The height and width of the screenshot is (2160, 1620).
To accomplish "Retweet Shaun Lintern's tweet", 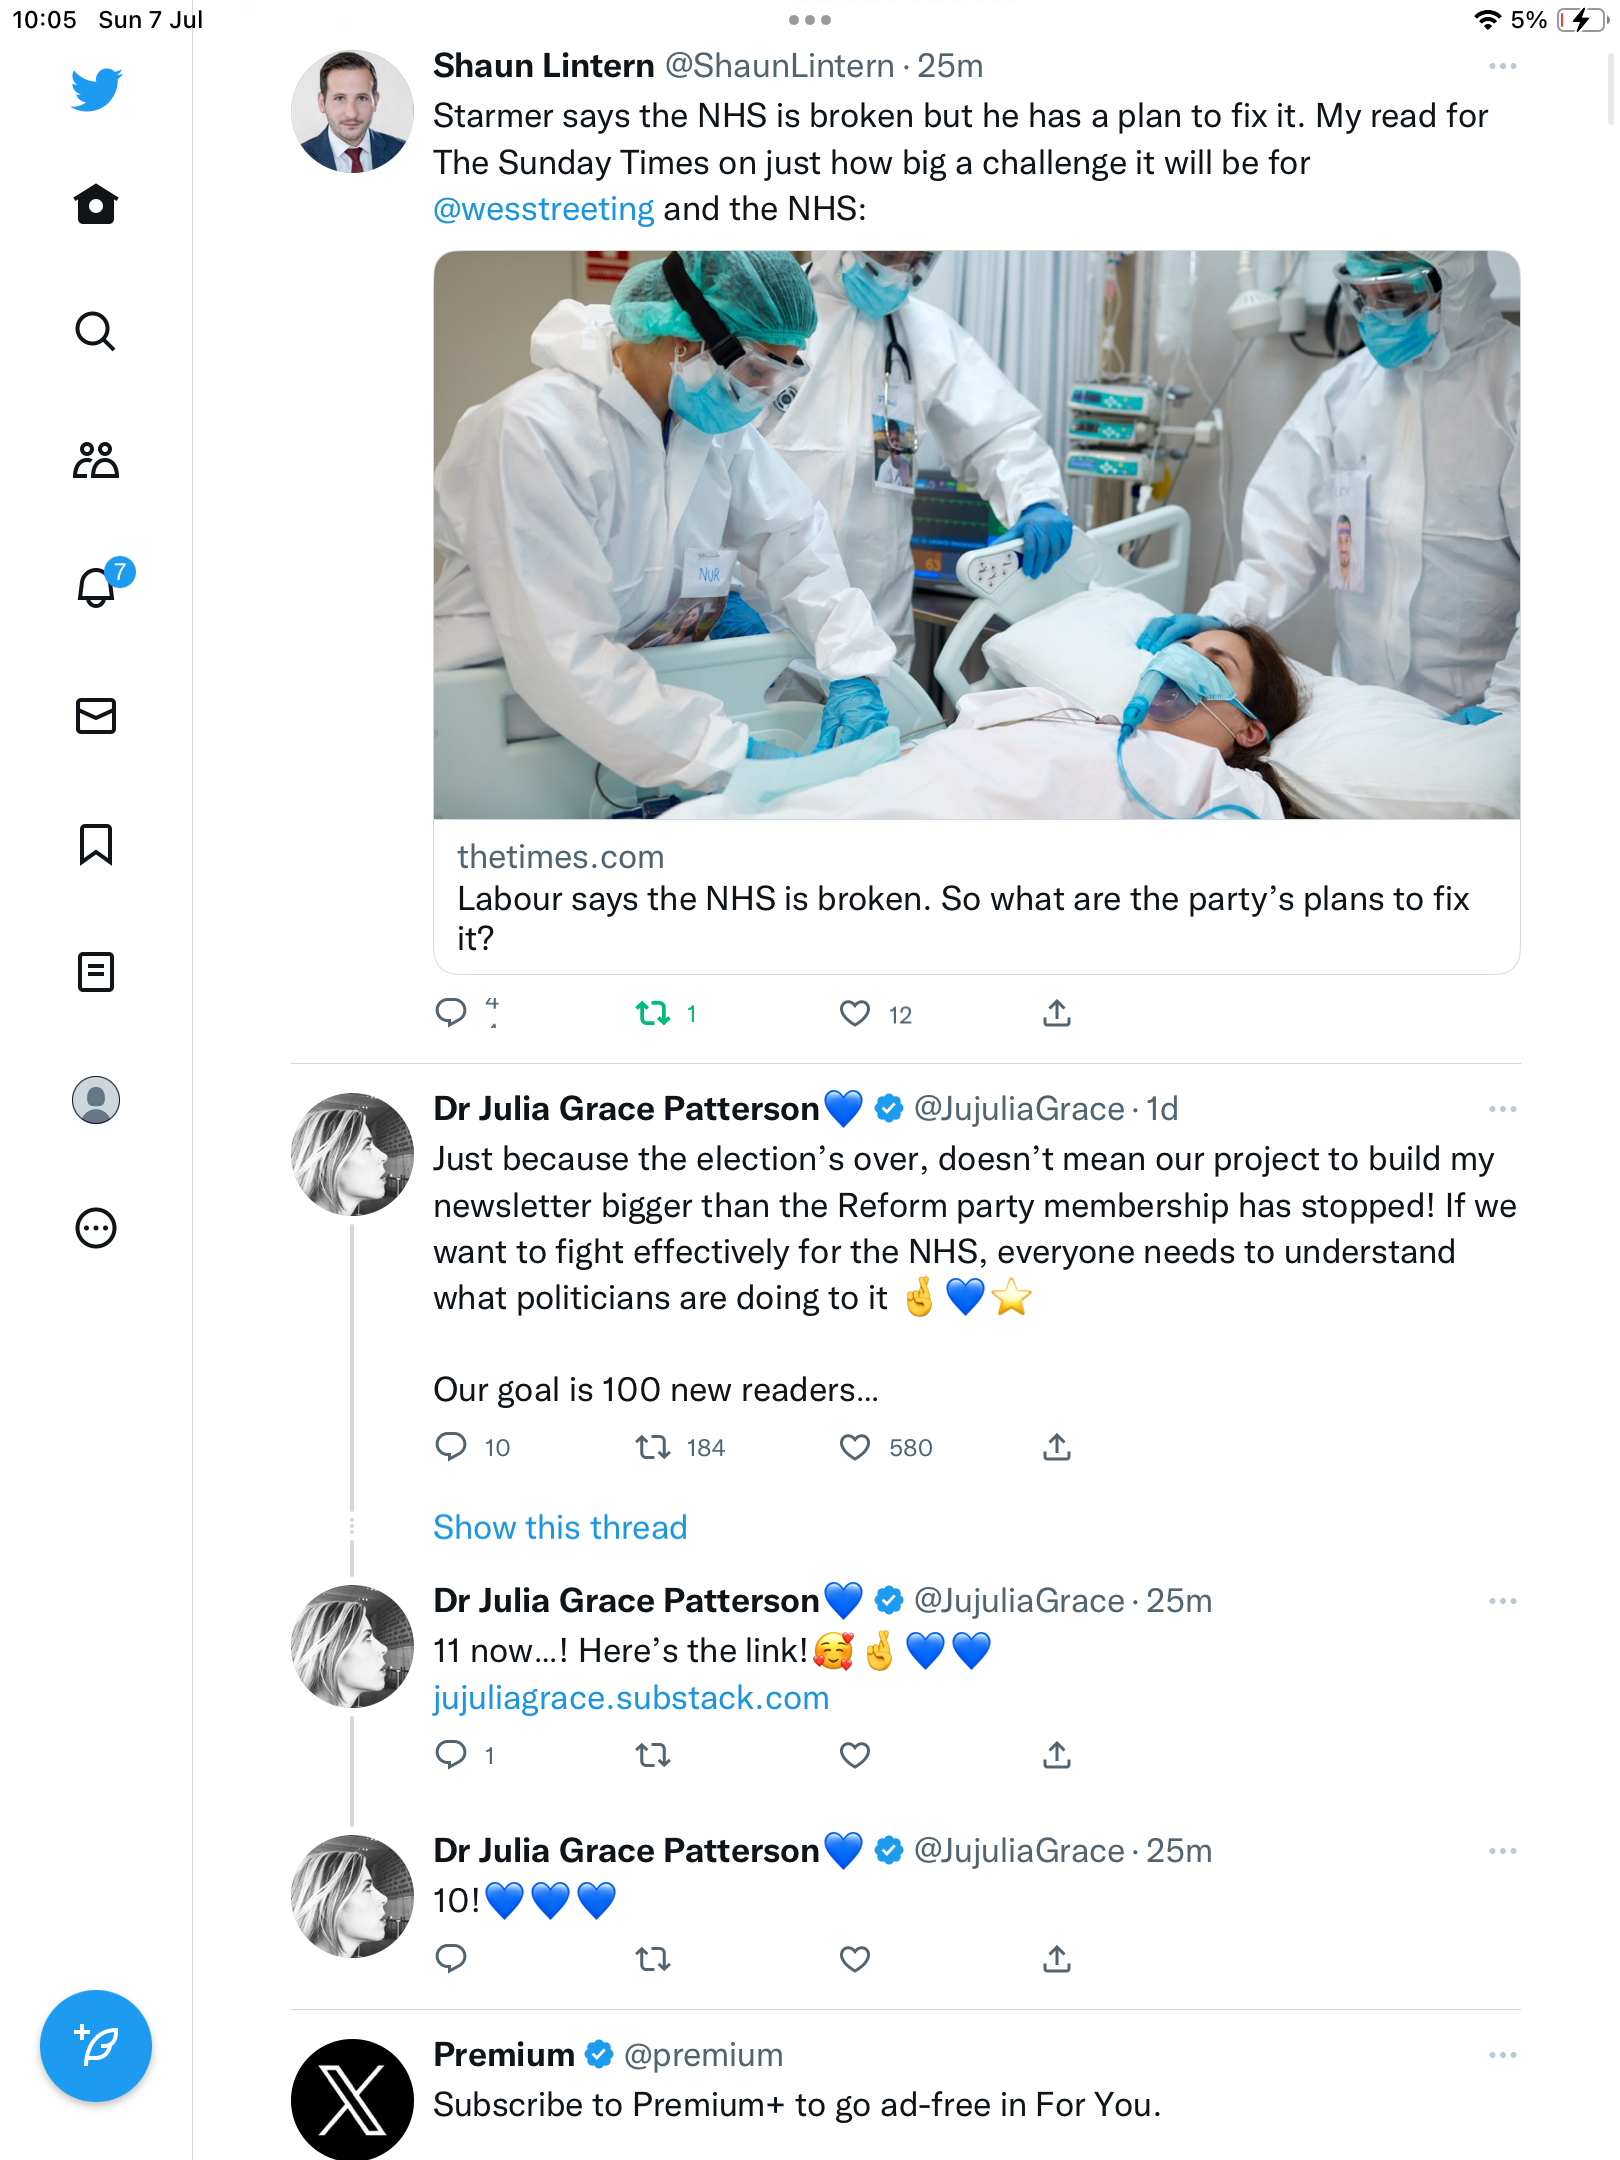I will tap(653, 1014).
